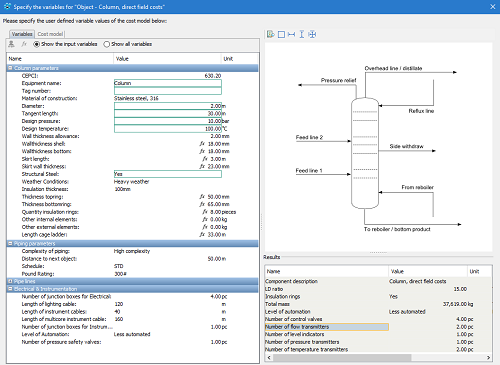Click the results horizontal scrollbar thumb
The width and height of the screenshot is (500, 365).
342,358
